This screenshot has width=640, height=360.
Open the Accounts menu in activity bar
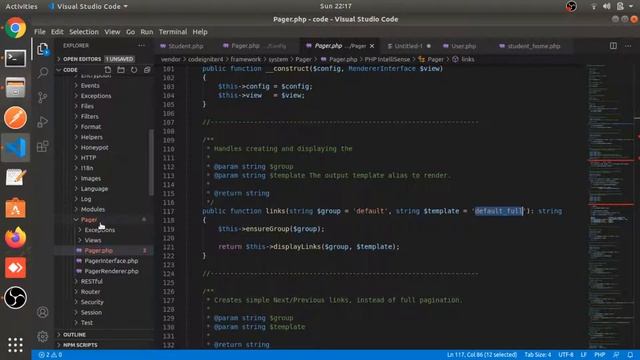pos(43,312)
